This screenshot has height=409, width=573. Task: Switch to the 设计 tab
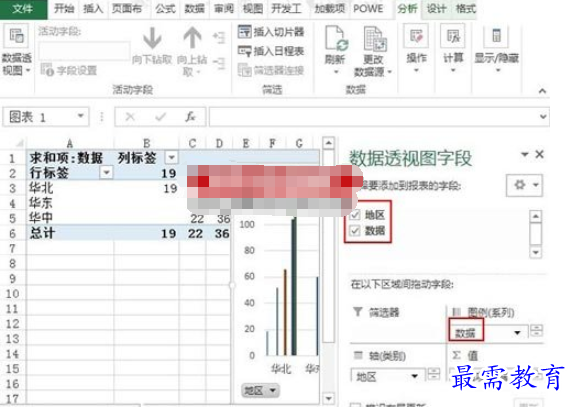436,8
